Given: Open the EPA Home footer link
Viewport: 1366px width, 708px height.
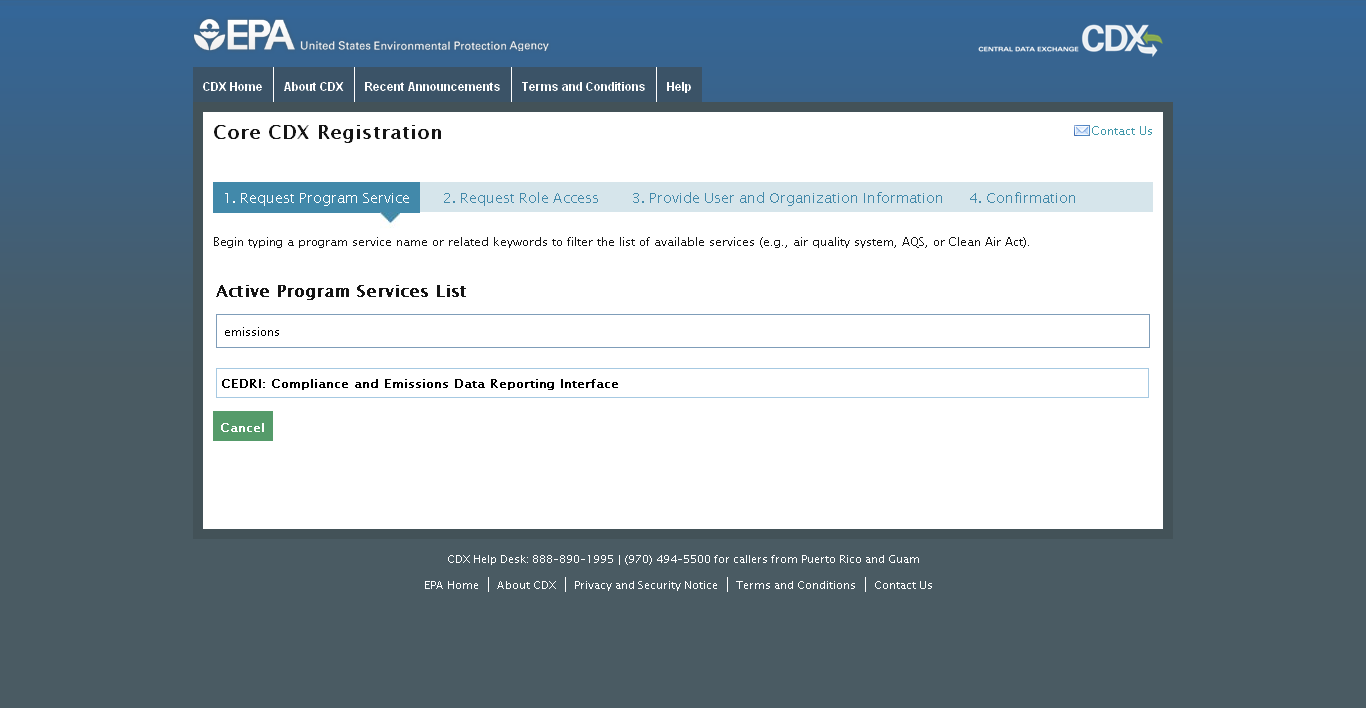Looking at the screenshot, I should click(451, 584).
